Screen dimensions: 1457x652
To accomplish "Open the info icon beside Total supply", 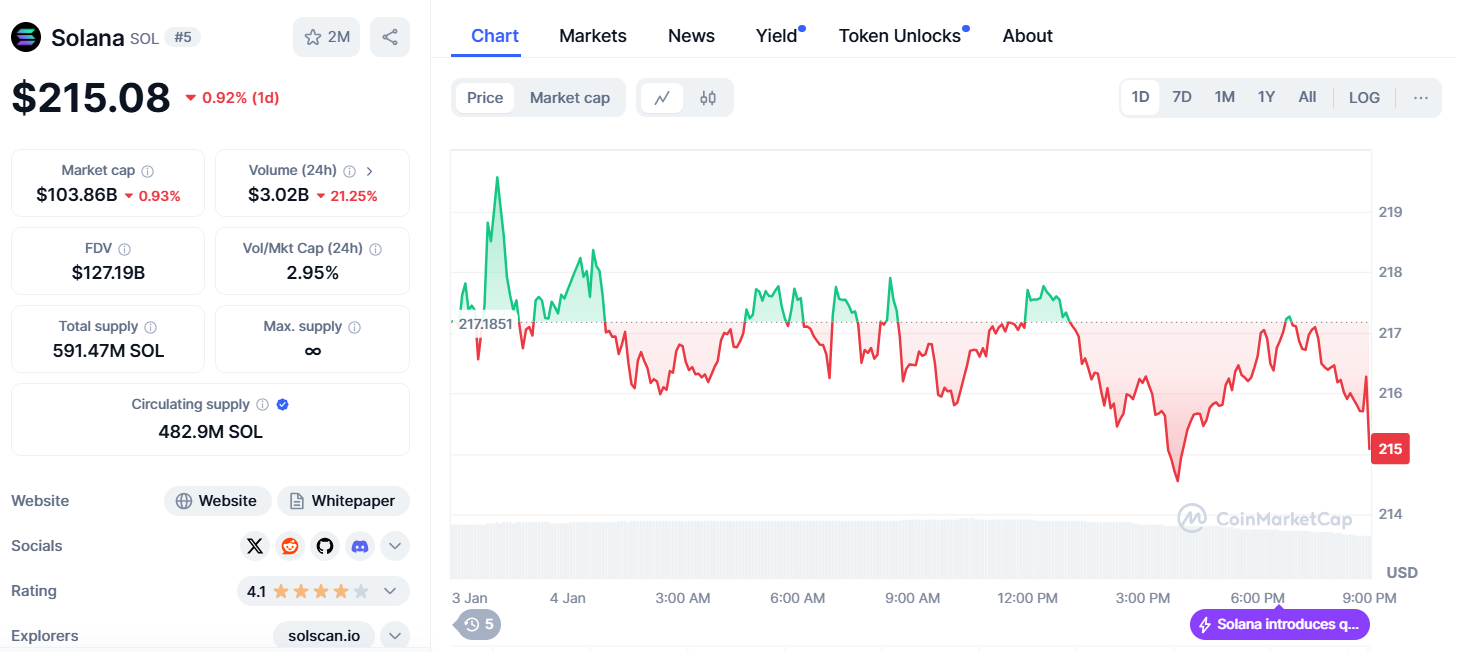I will pos(151,327).
